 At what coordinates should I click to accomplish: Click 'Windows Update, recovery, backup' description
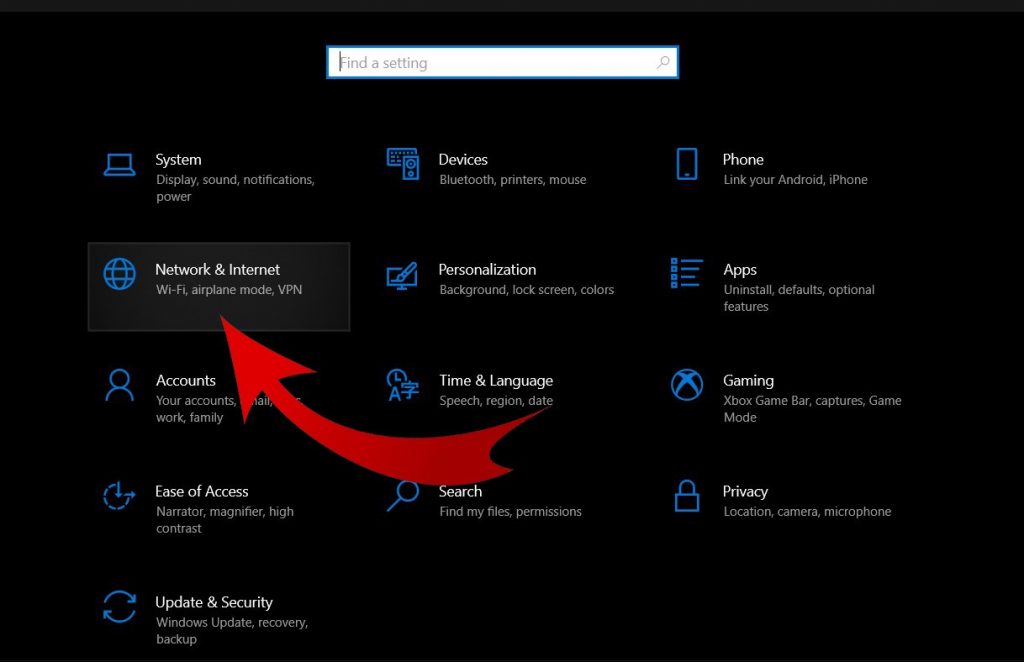(232, 631)
